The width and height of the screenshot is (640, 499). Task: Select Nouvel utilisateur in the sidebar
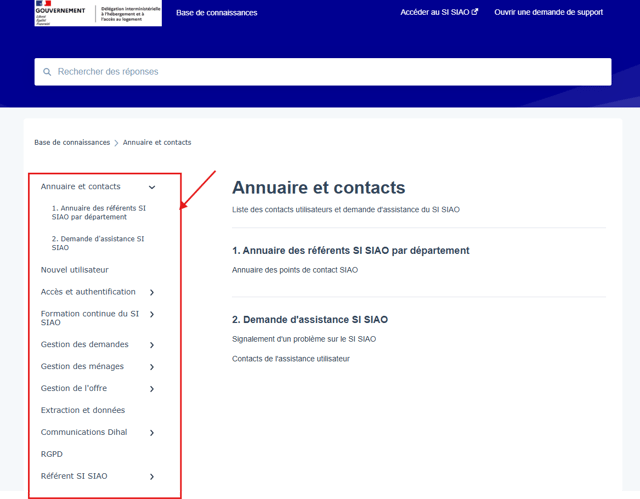pos(75,270)
